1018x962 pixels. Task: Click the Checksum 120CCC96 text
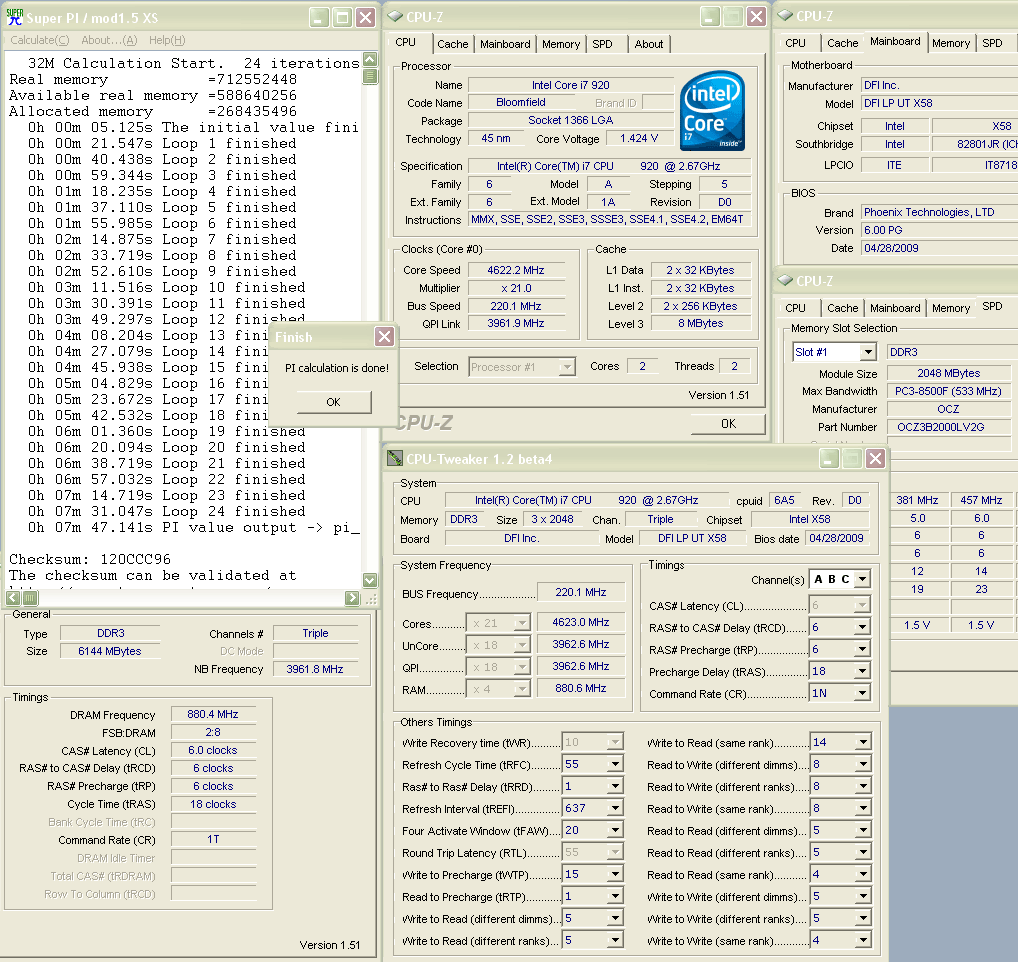click(90, 559)
